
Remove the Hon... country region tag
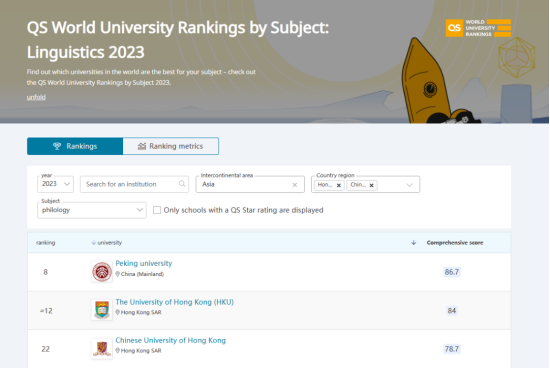pos(339,185)
